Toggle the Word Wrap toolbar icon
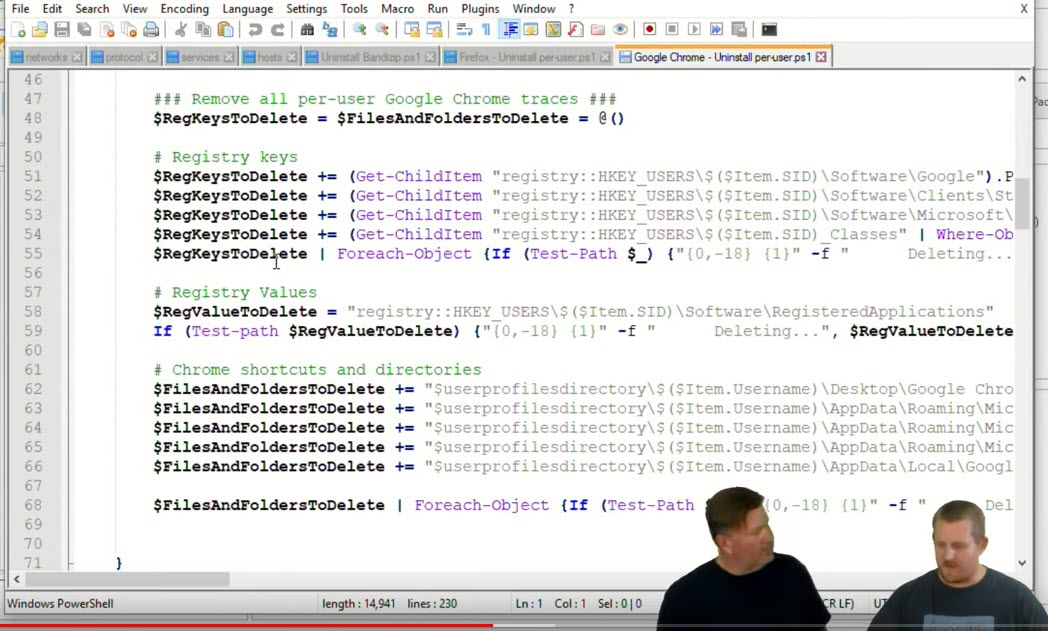This screenshot has width=1048, height=631. coord(464,29)
